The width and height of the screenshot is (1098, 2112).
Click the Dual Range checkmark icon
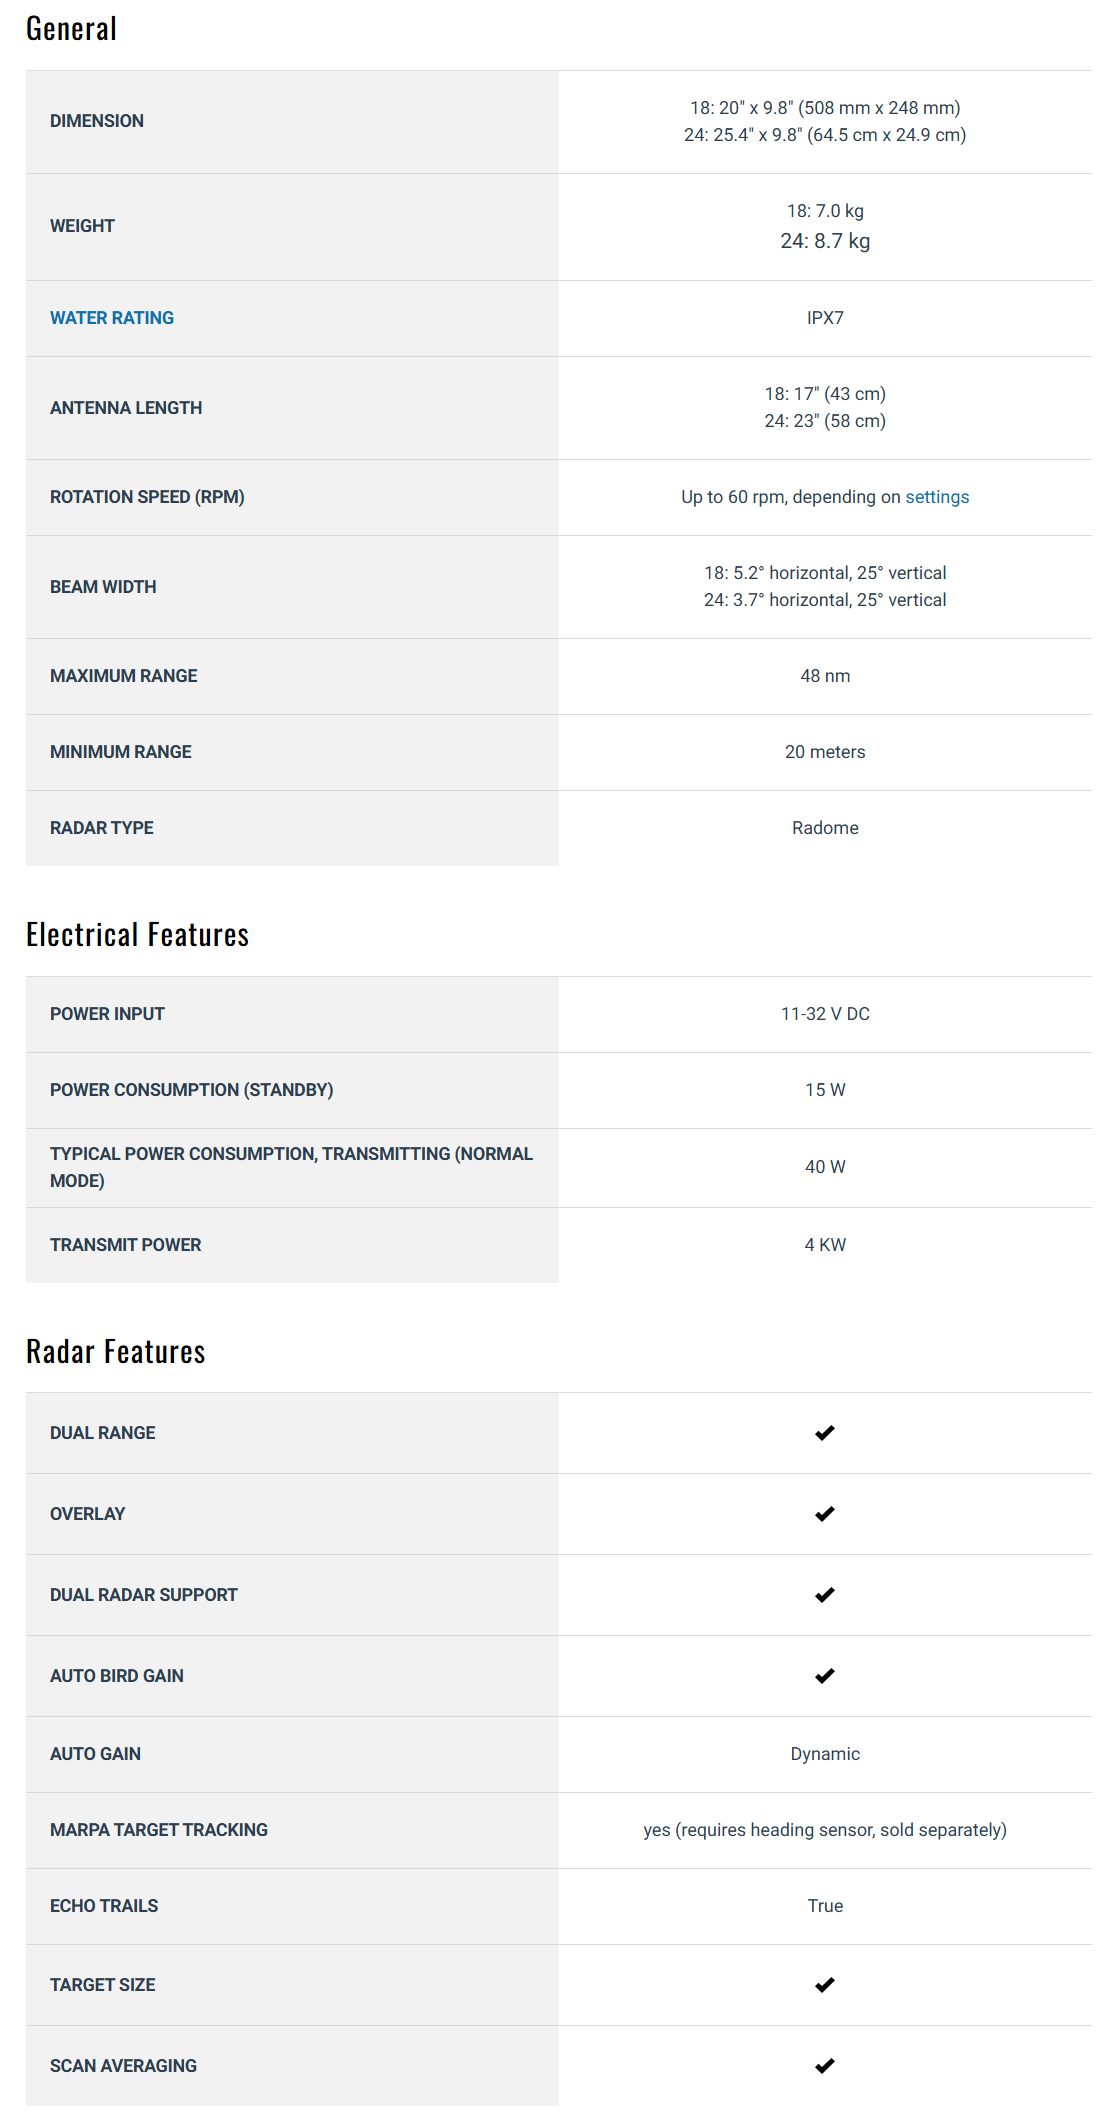coord(824,1433)
